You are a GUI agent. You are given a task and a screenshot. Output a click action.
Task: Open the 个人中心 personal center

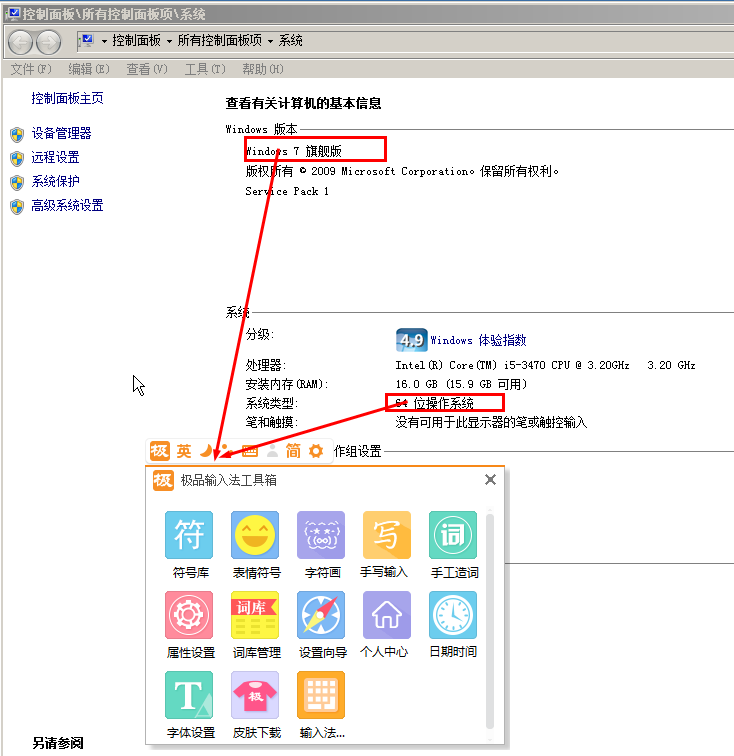pos(386,624)
